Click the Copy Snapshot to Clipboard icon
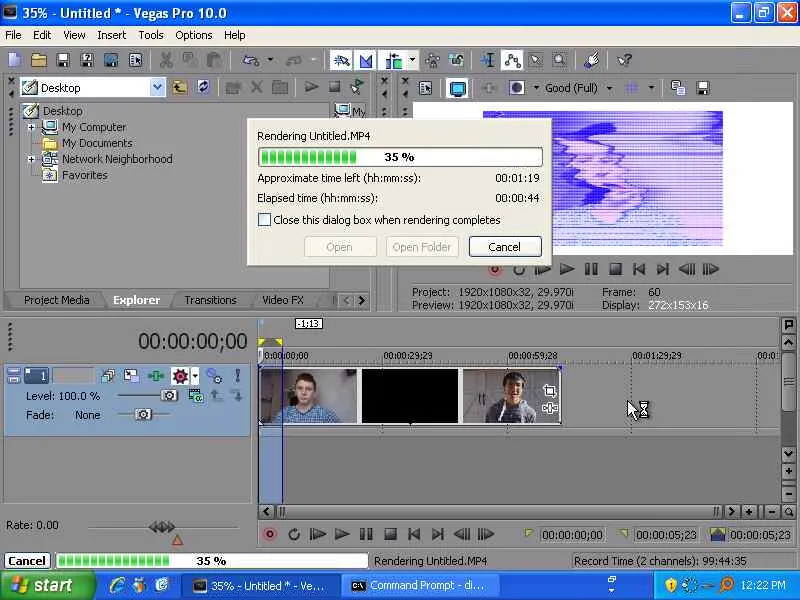 [x=678, y=88]
